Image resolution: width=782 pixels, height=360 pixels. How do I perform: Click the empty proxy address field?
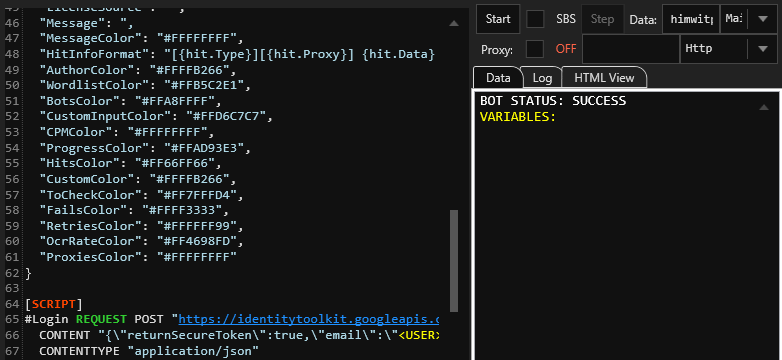click(x=630, y=49)
